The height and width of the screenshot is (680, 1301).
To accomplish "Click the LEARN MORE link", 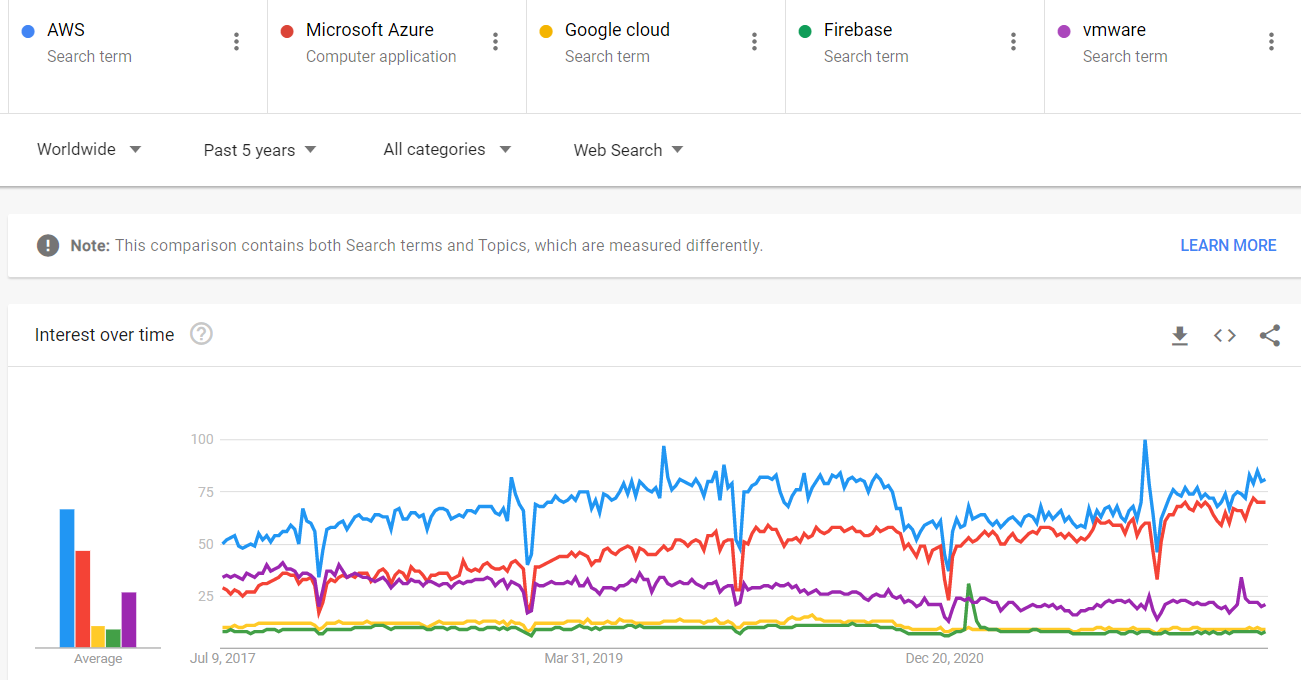I will [1228, 245].
